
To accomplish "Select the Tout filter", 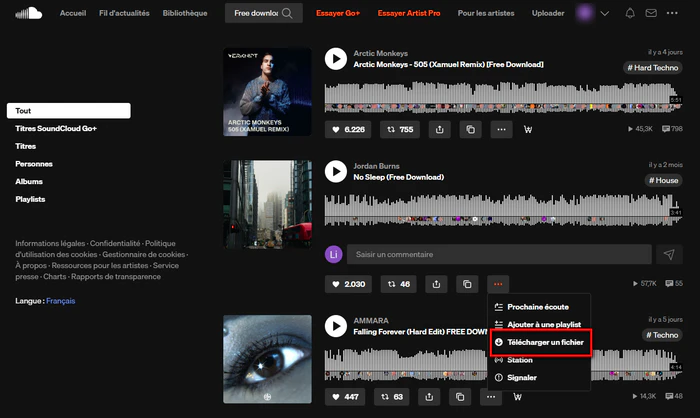I will coord(69,111).
